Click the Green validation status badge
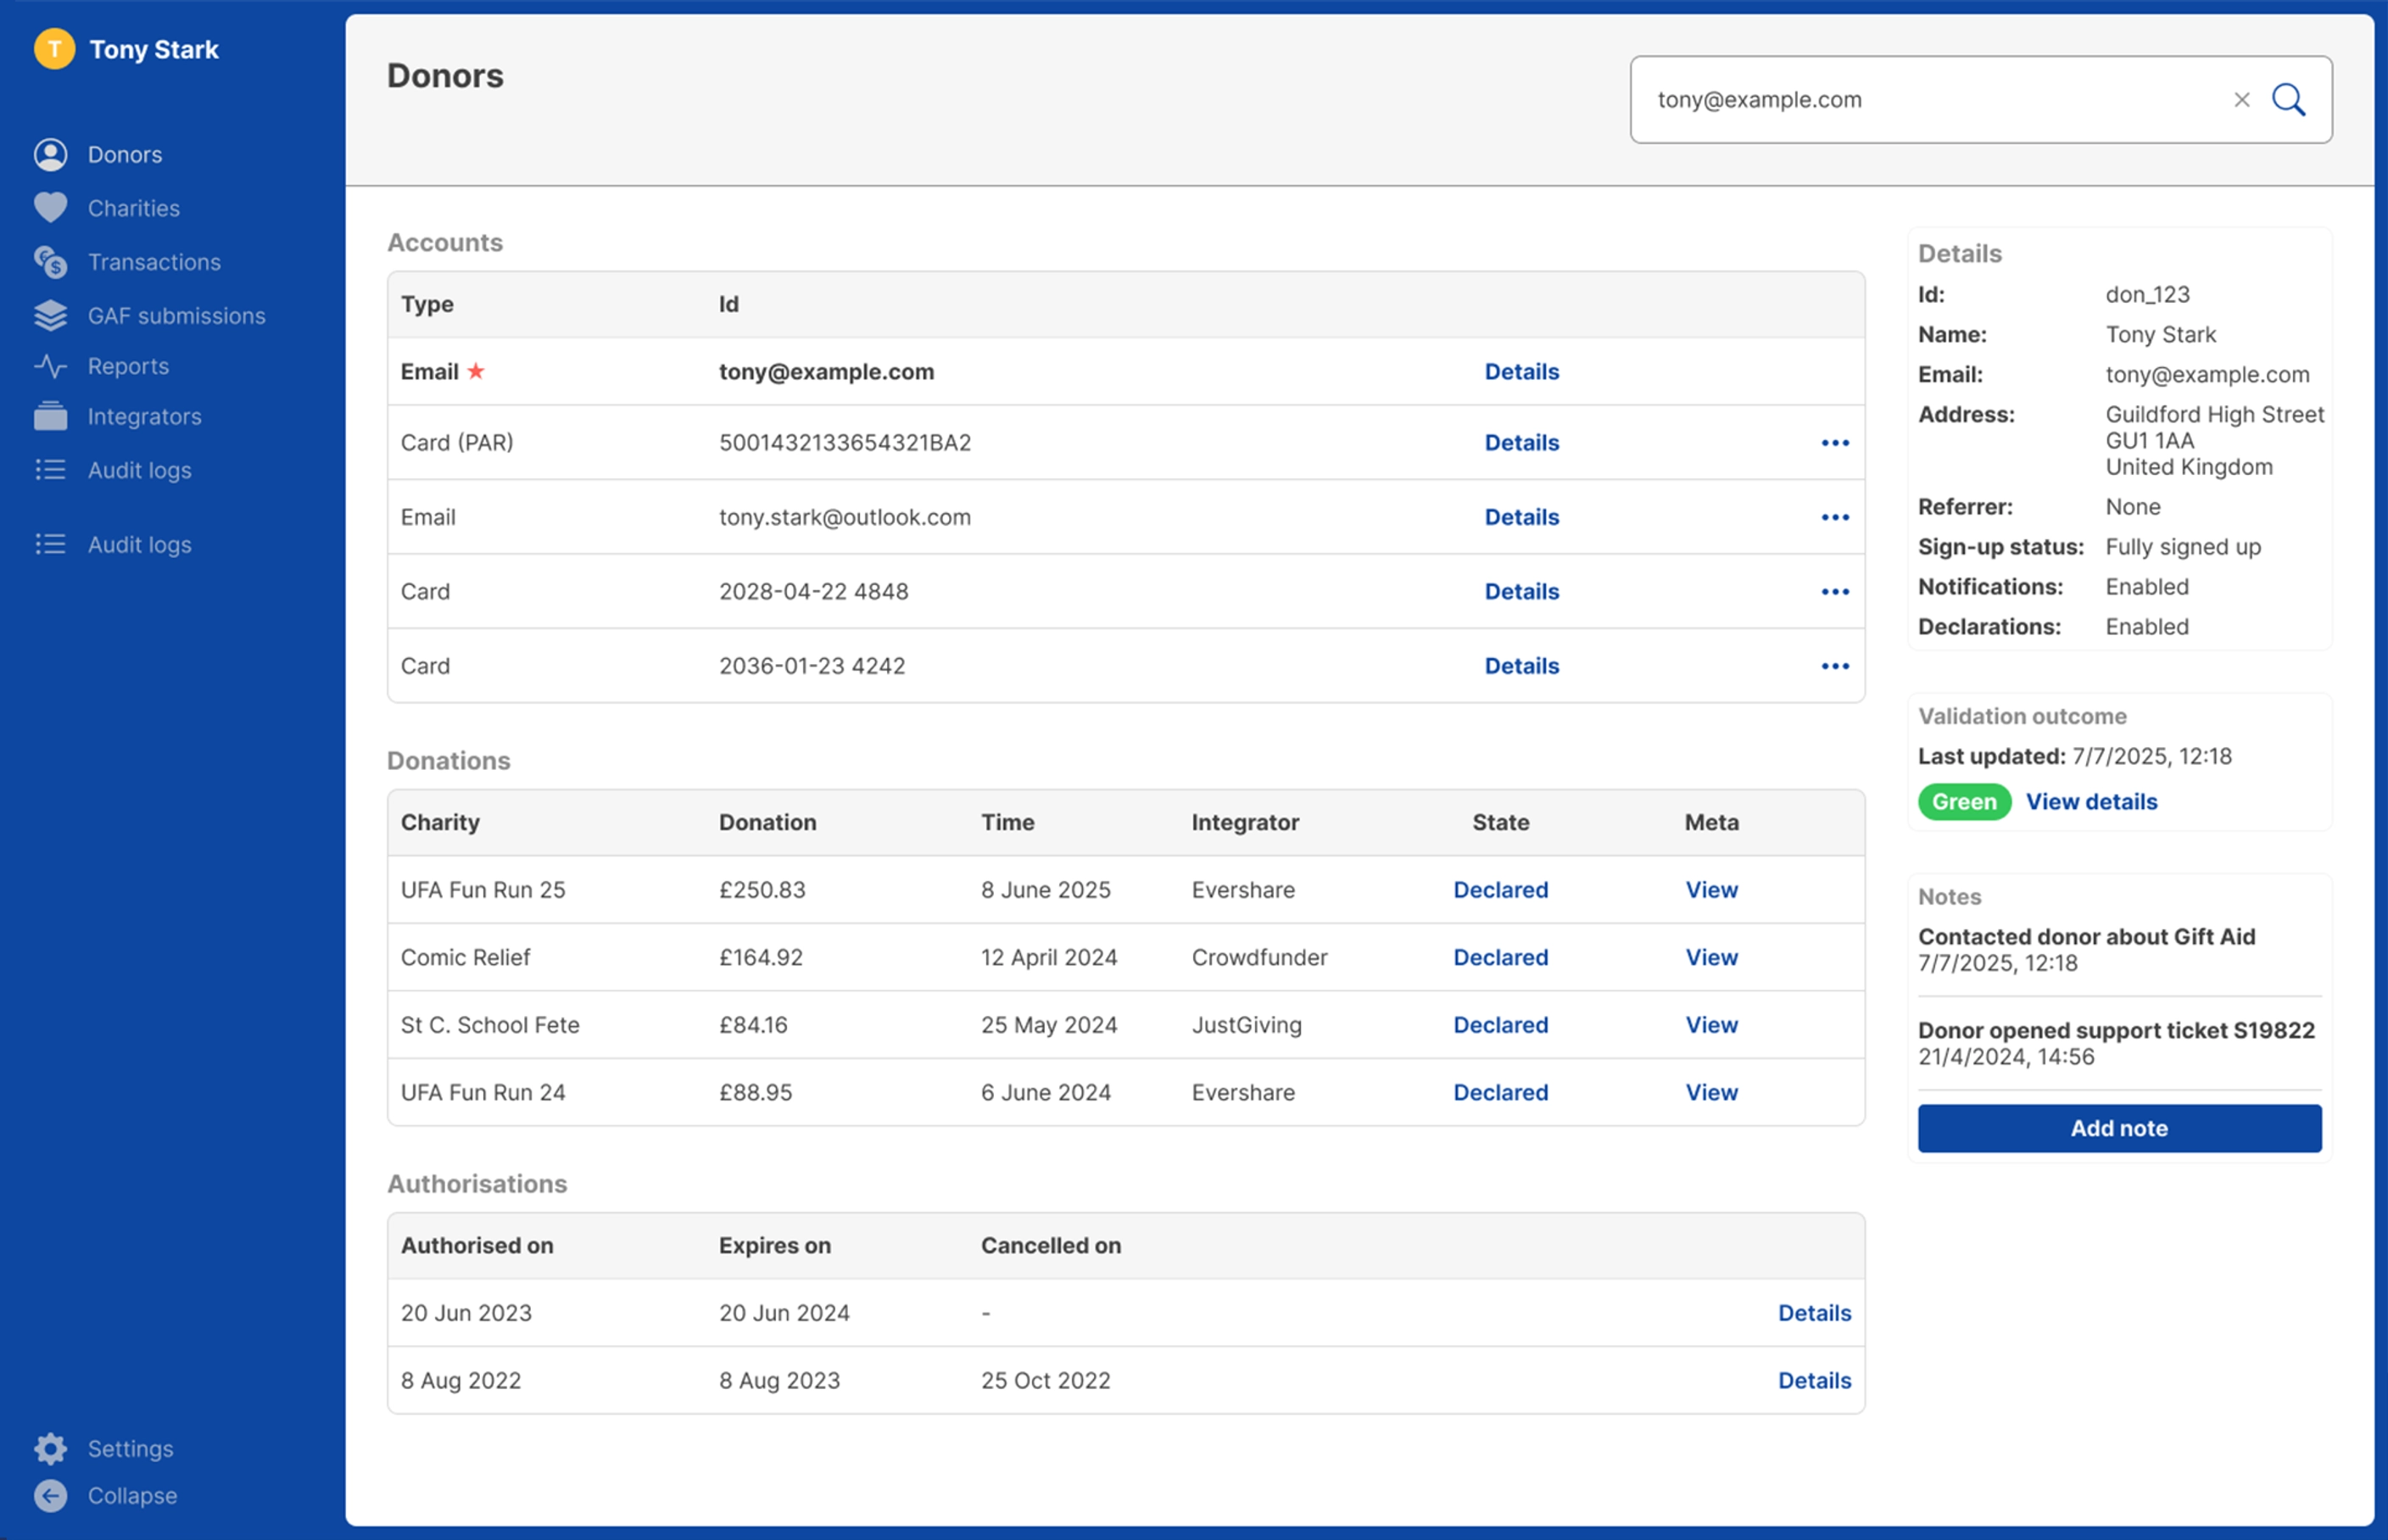Image resolution: width=2388 pixels, height=1540 pixels. 1963,801
